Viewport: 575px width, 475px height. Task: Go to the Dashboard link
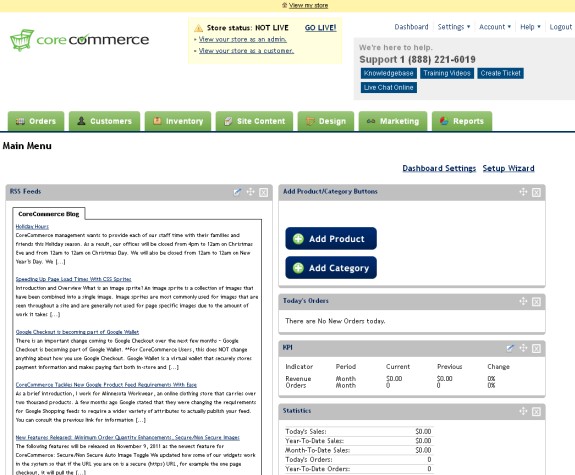pos(411,27)
